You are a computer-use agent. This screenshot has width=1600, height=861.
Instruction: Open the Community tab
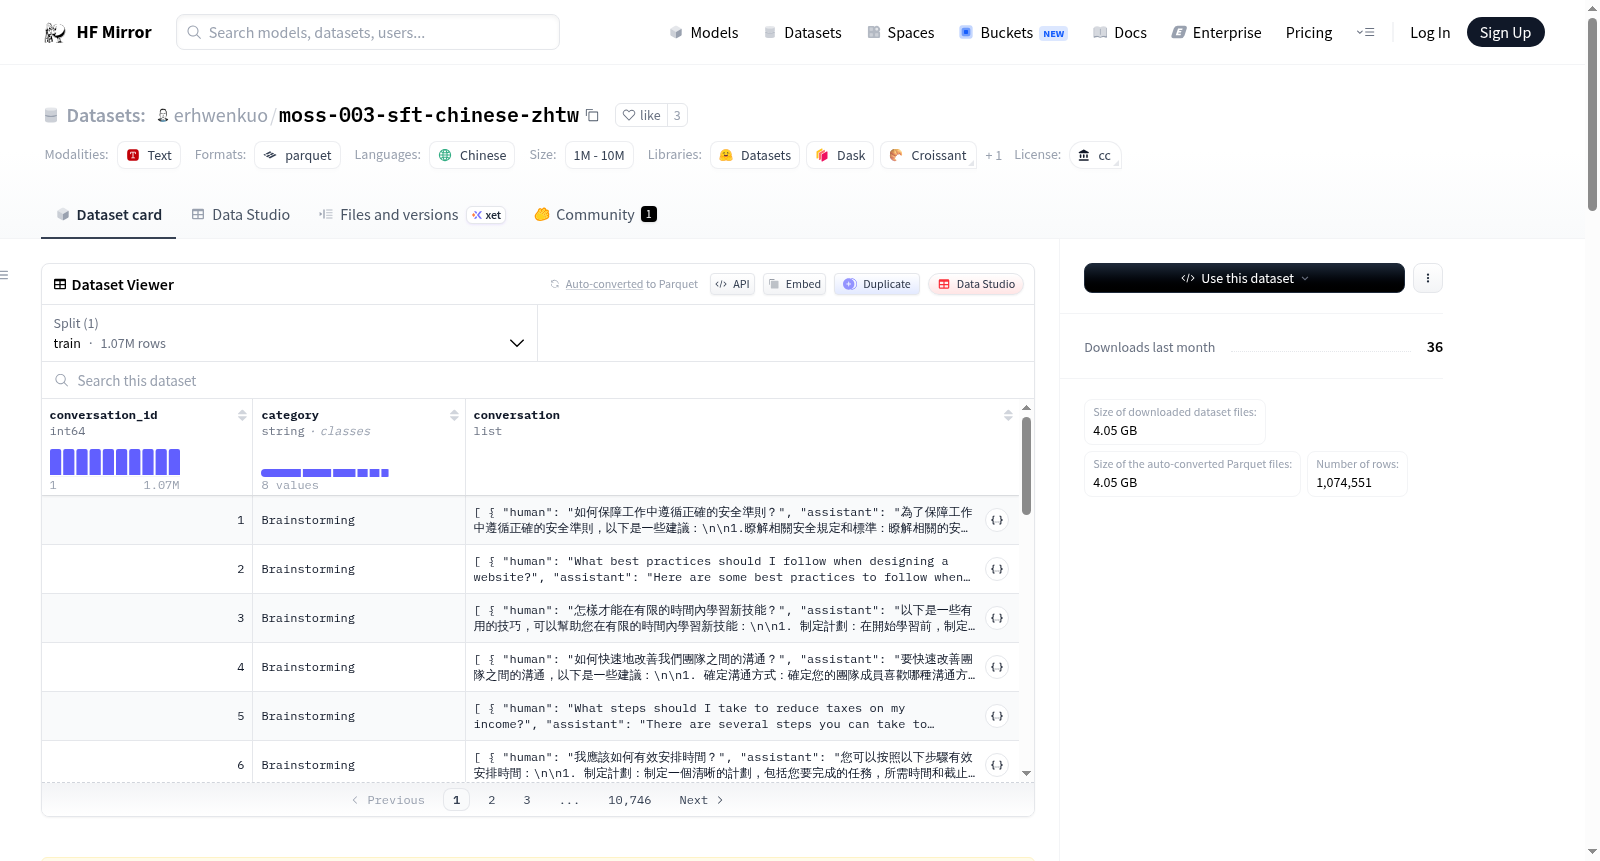pyautogui.click(x=595, y=214)
